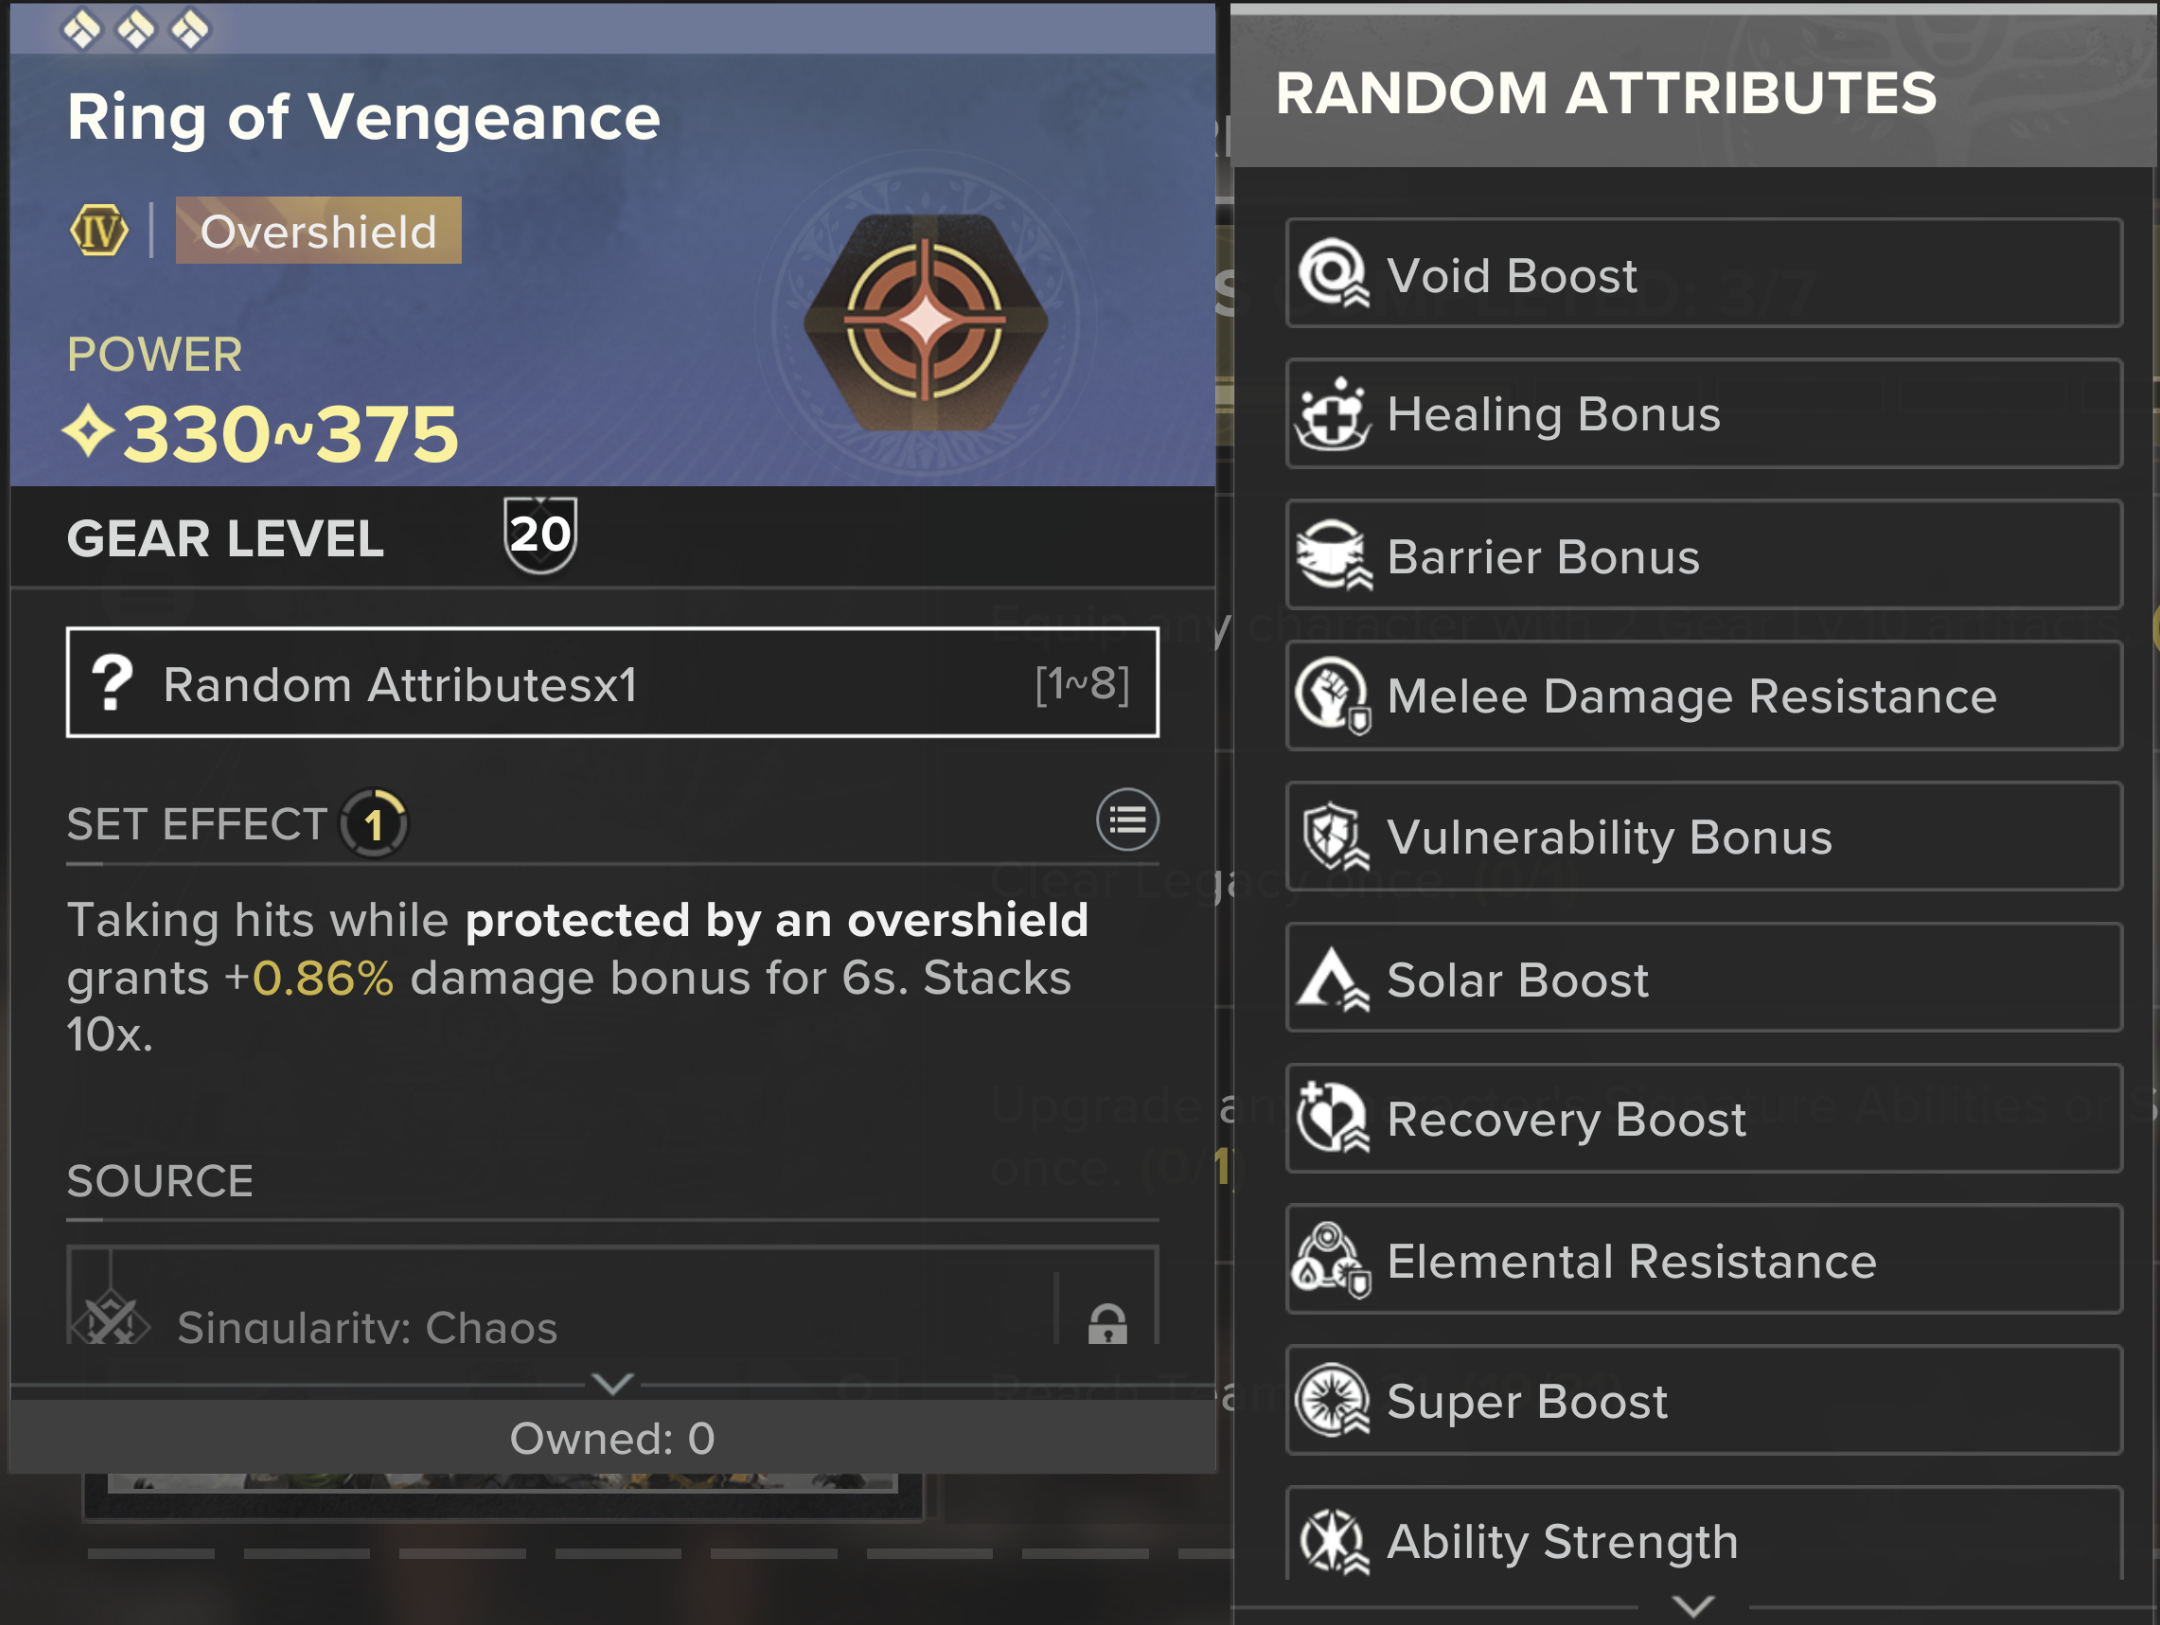Click the Barrier Bonus icon
Screen dimensions: 2160x1625
click(1332, 556)
